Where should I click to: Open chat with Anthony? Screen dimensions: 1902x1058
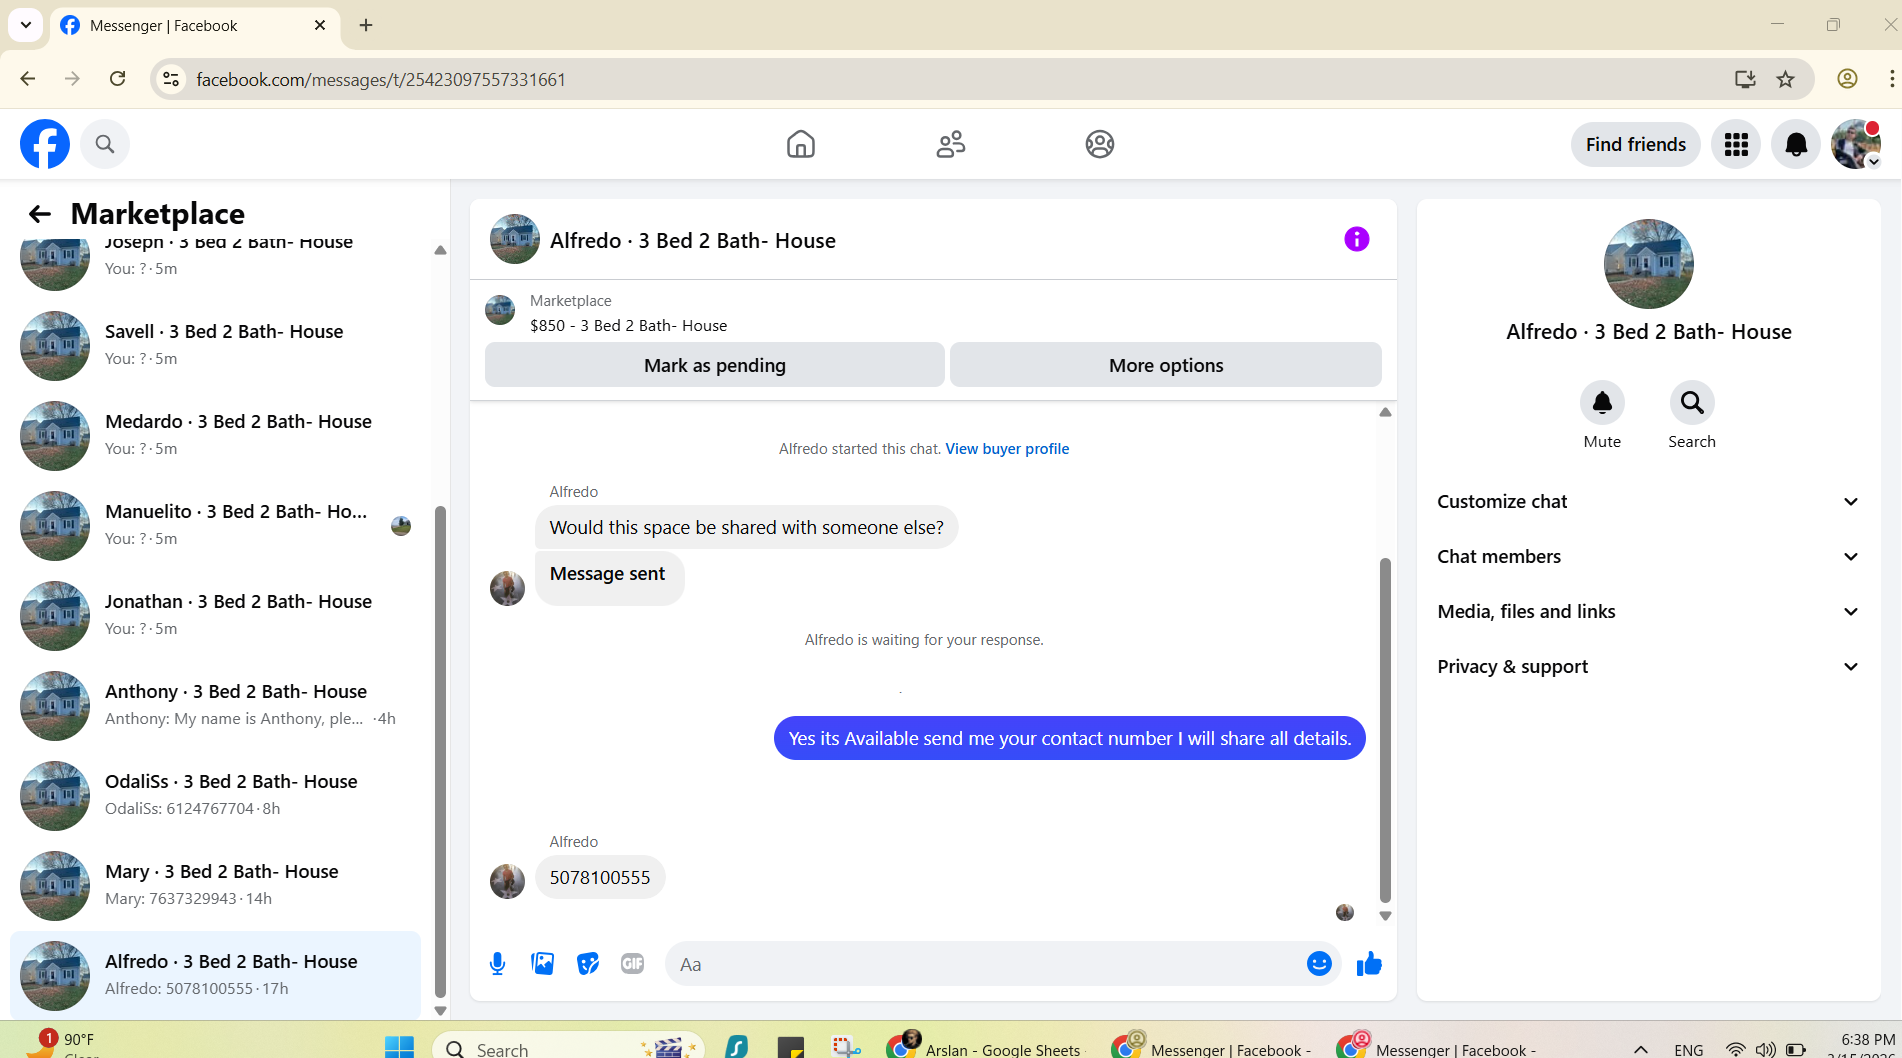(215, 705)
